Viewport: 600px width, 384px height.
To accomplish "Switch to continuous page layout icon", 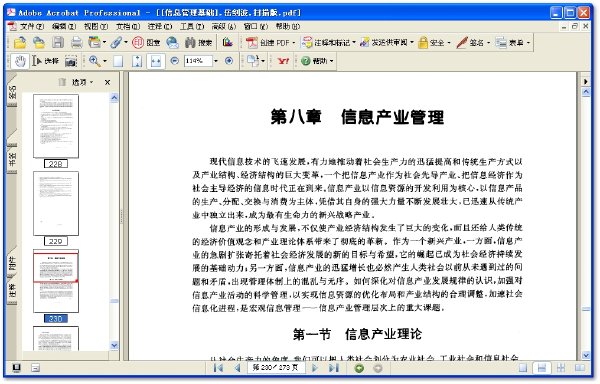I will pos(541,368).
